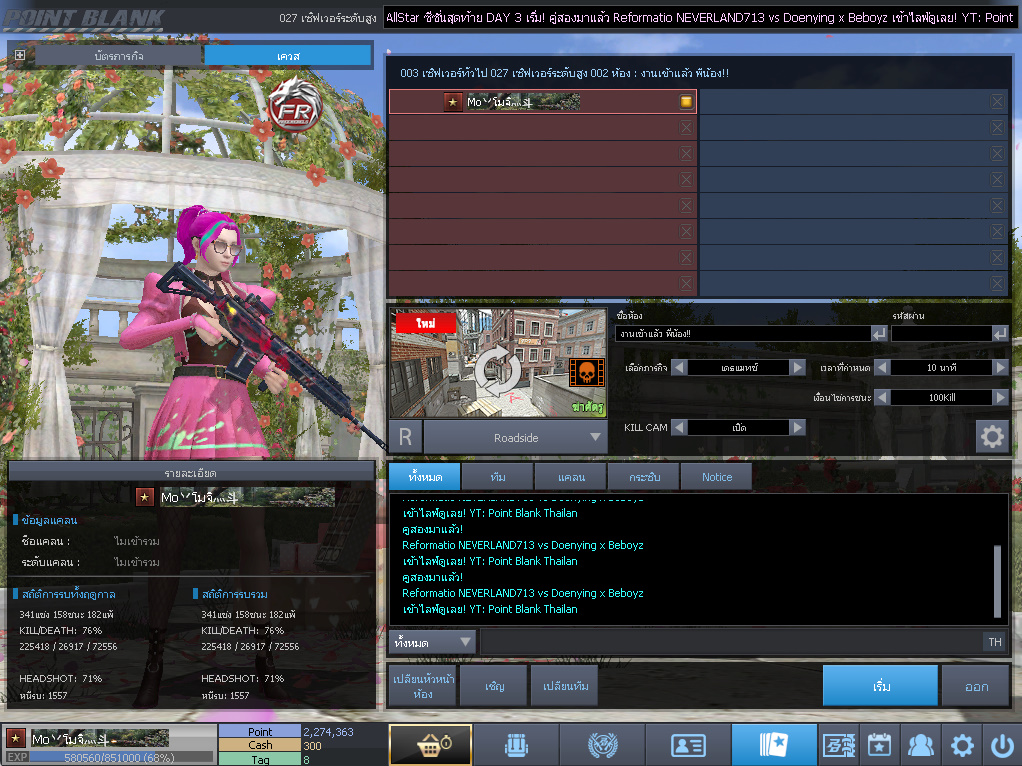Open the coupon ticket icon
Image resolution: width=1022 pixels, height=766 pixels.
coord(838,745)
